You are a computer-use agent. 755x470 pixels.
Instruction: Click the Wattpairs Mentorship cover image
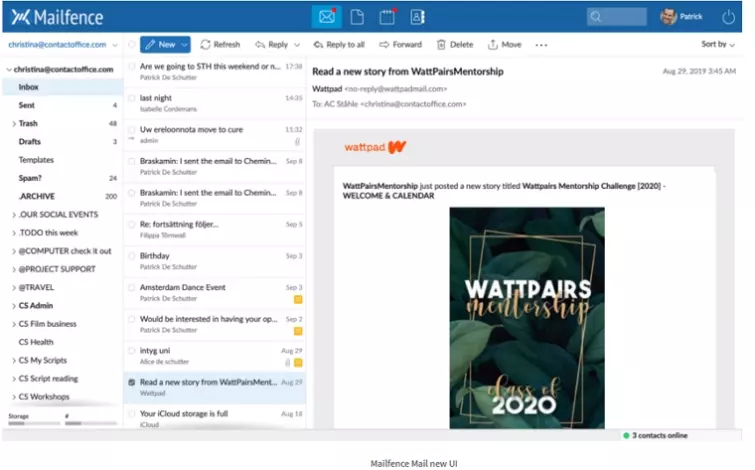tap(527, 318)
